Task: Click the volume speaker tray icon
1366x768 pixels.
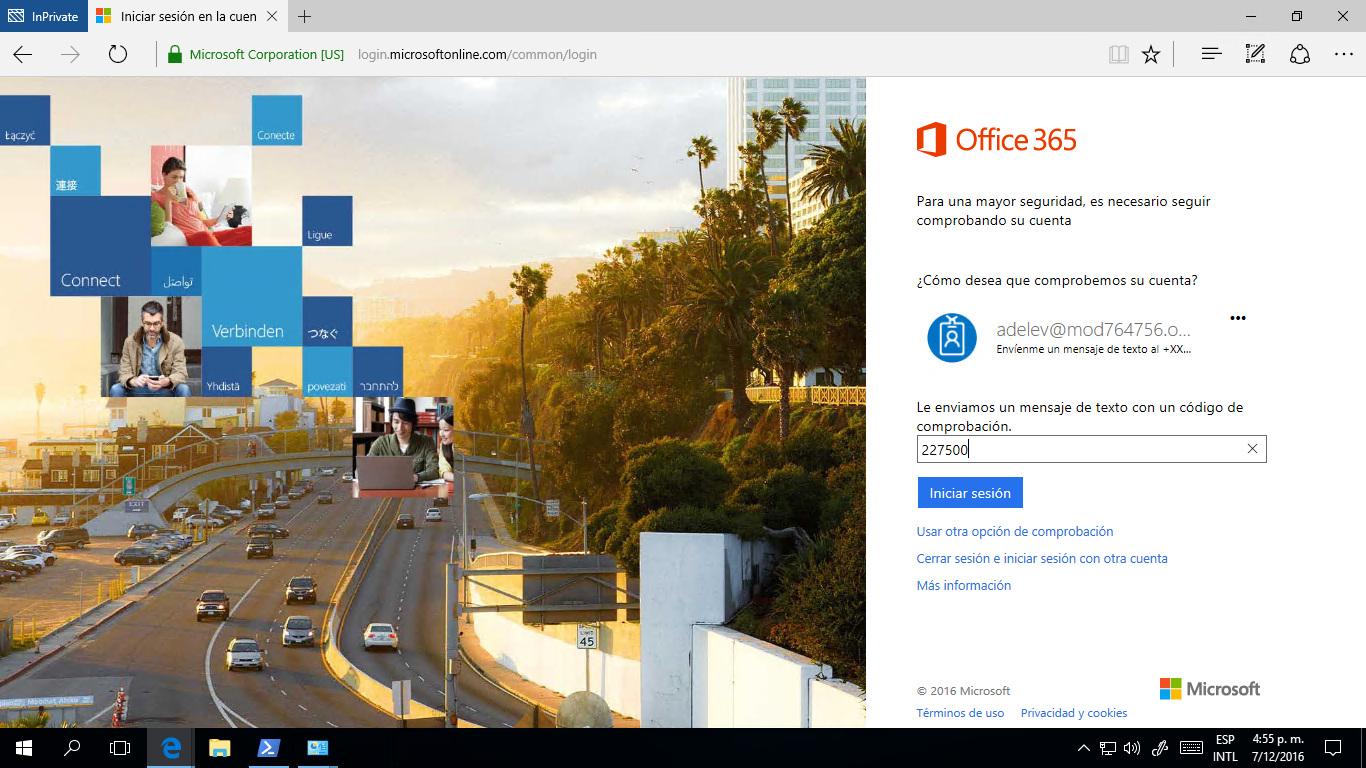Action: 1132,748
